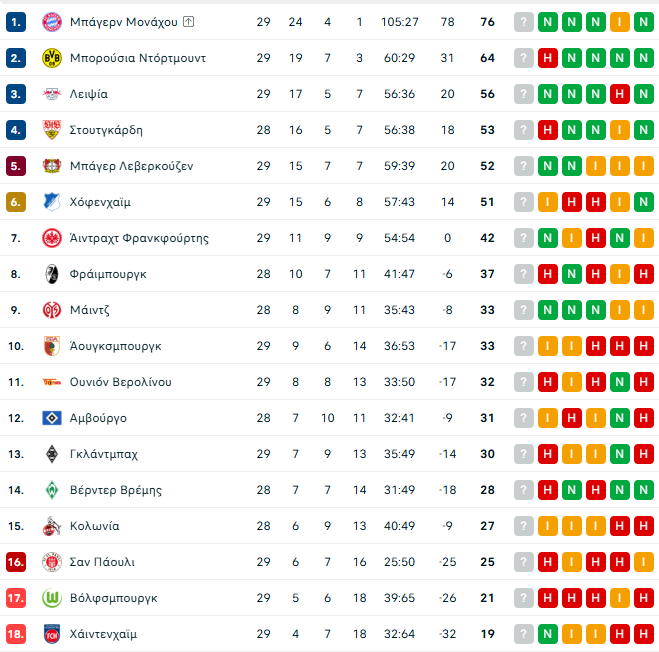Click the Wolfsburg club logo

pyautogui.click(x=51, y=598)
